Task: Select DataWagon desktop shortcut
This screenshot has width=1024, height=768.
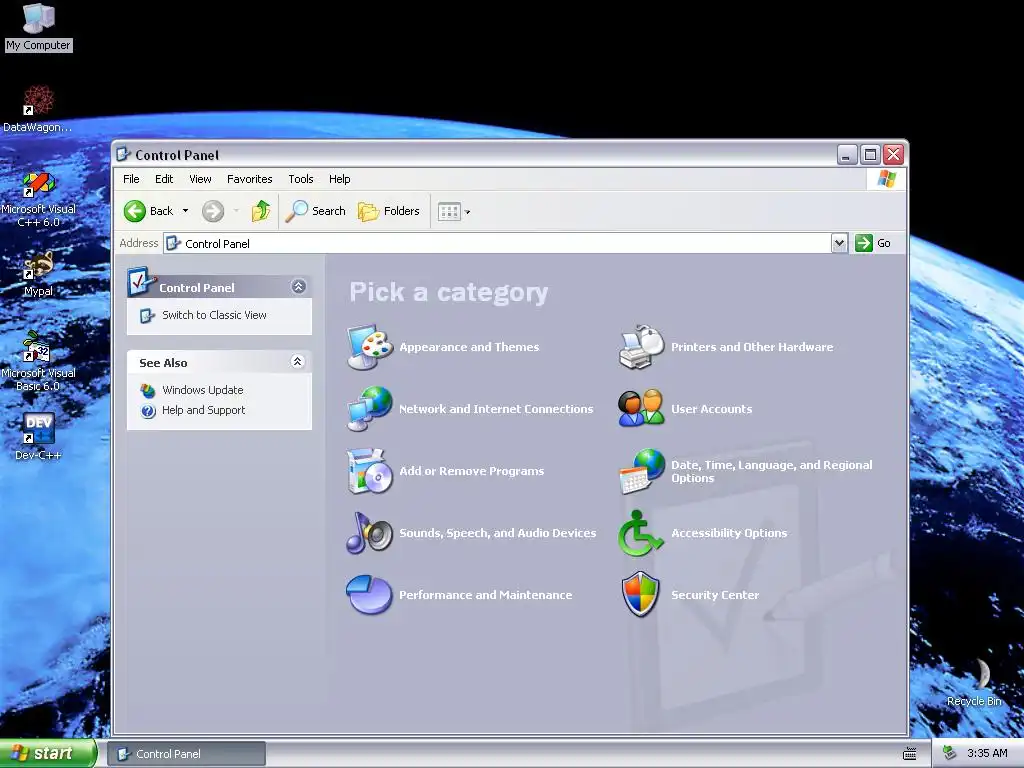Action: click(38, 108)
